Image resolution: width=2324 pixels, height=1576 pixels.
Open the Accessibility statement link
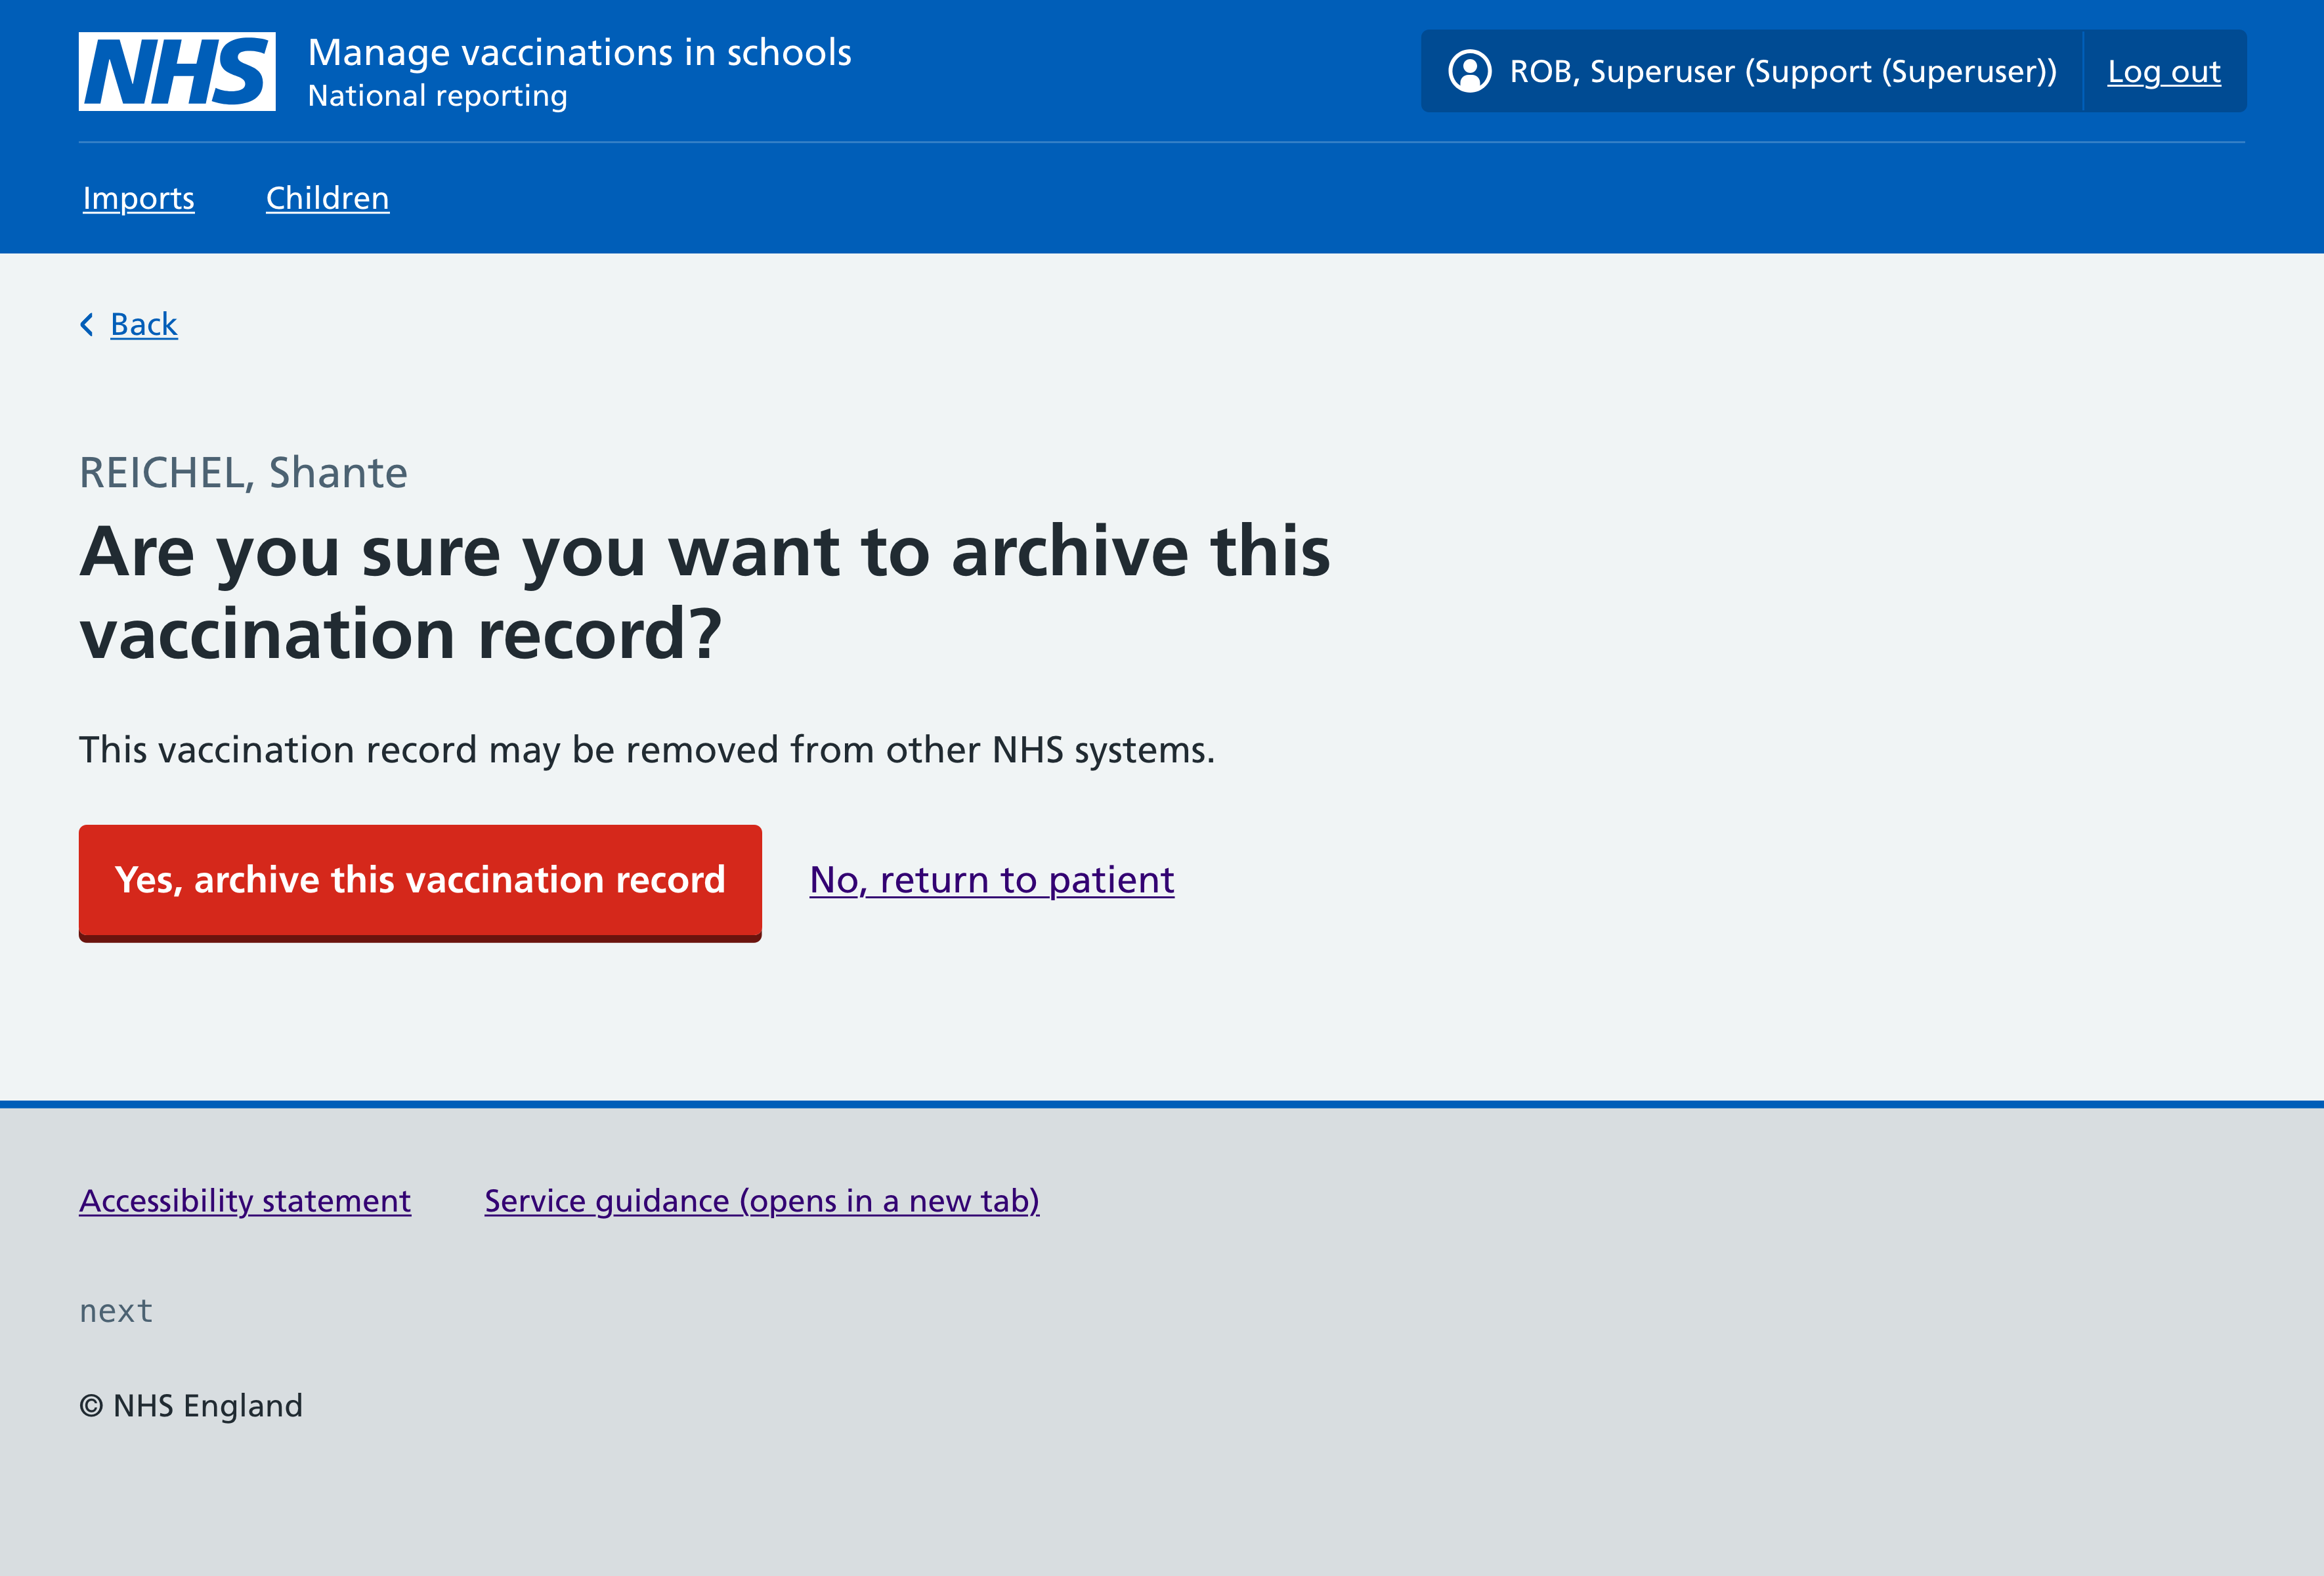tap(245, 1200)
